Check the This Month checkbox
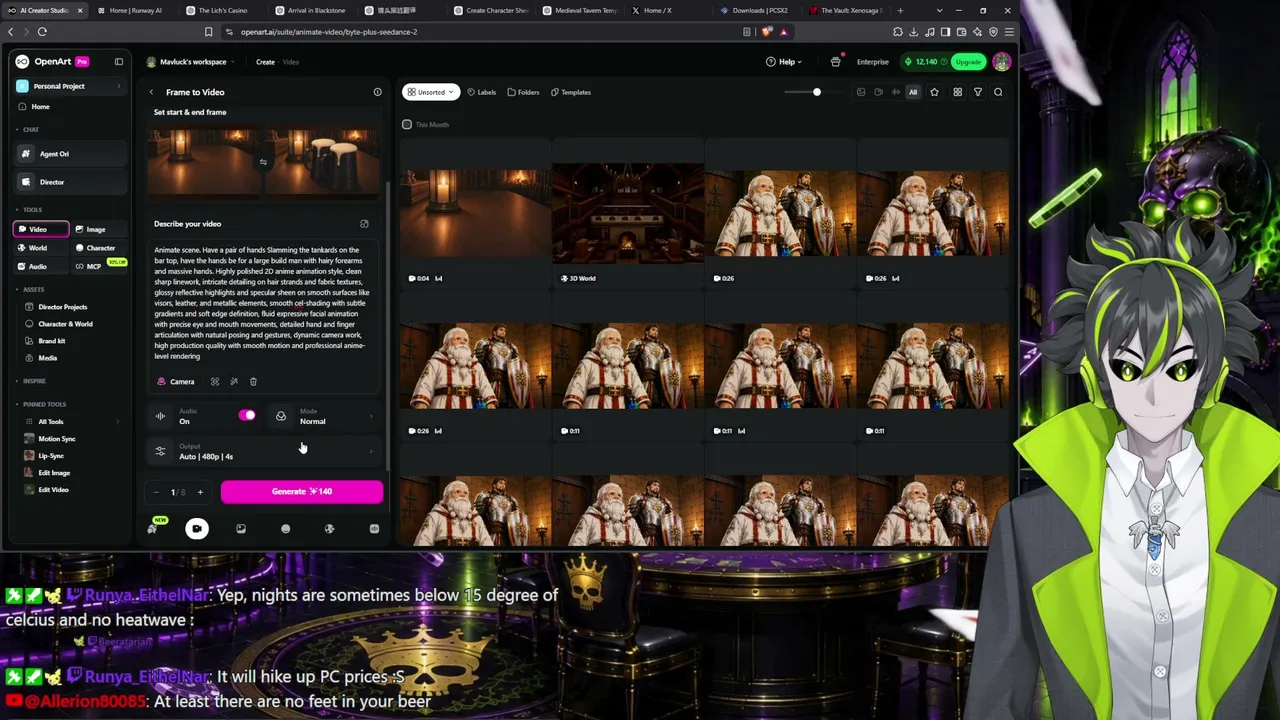1280x720 pixels. coord(407,125)
